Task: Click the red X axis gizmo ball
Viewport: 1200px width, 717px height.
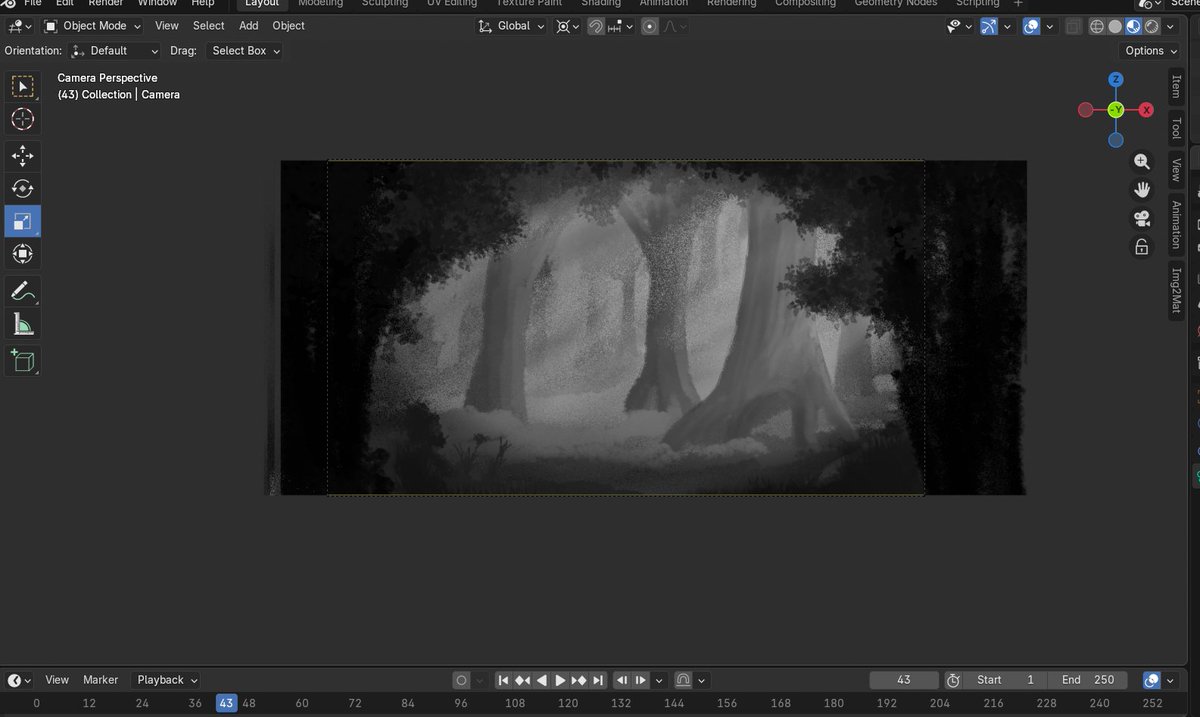Action: pos(1146,110)
